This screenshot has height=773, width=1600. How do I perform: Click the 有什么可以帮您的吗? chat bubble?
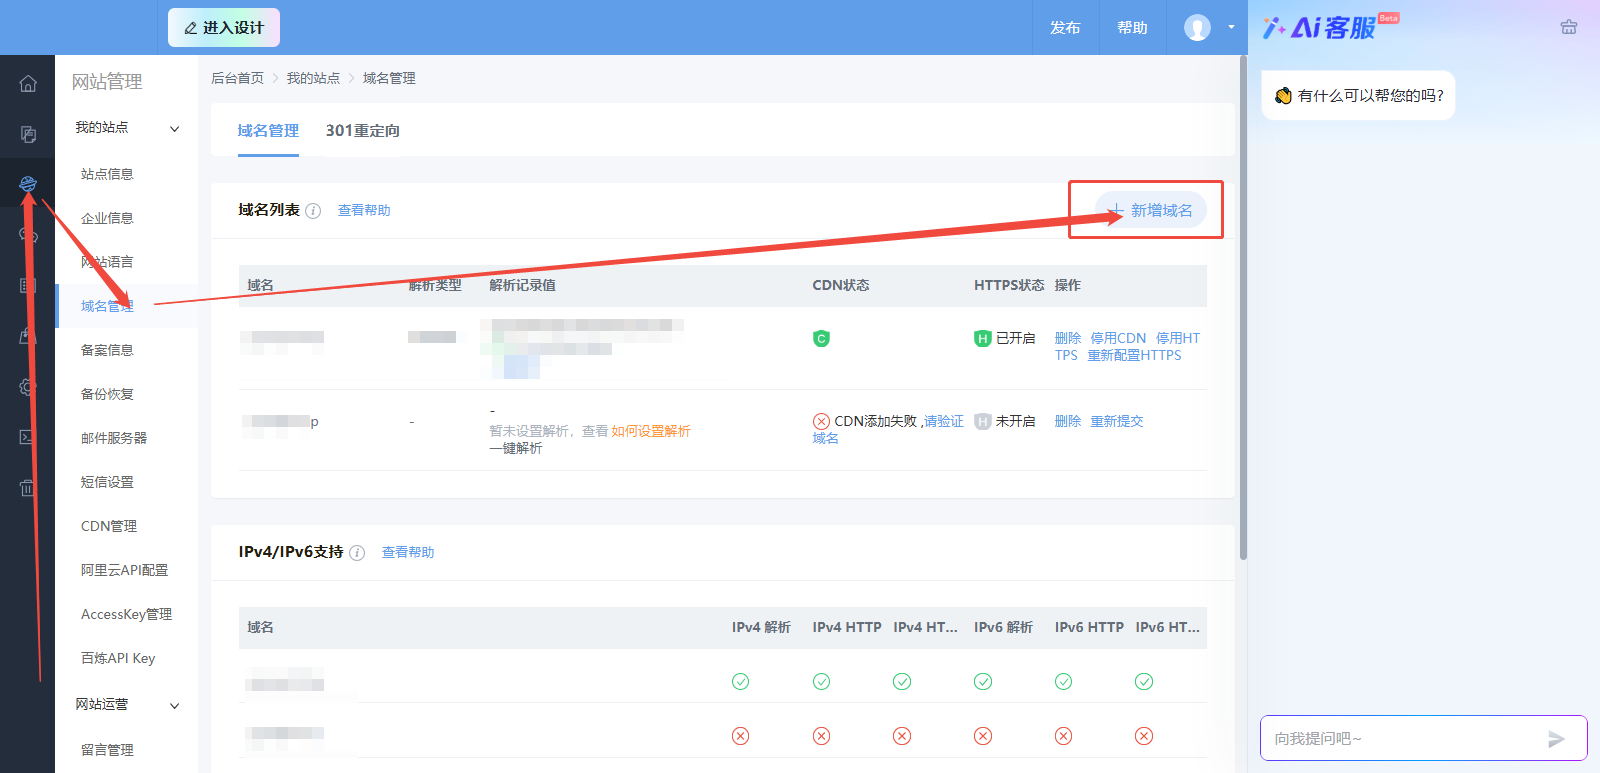pos(1358,96)
